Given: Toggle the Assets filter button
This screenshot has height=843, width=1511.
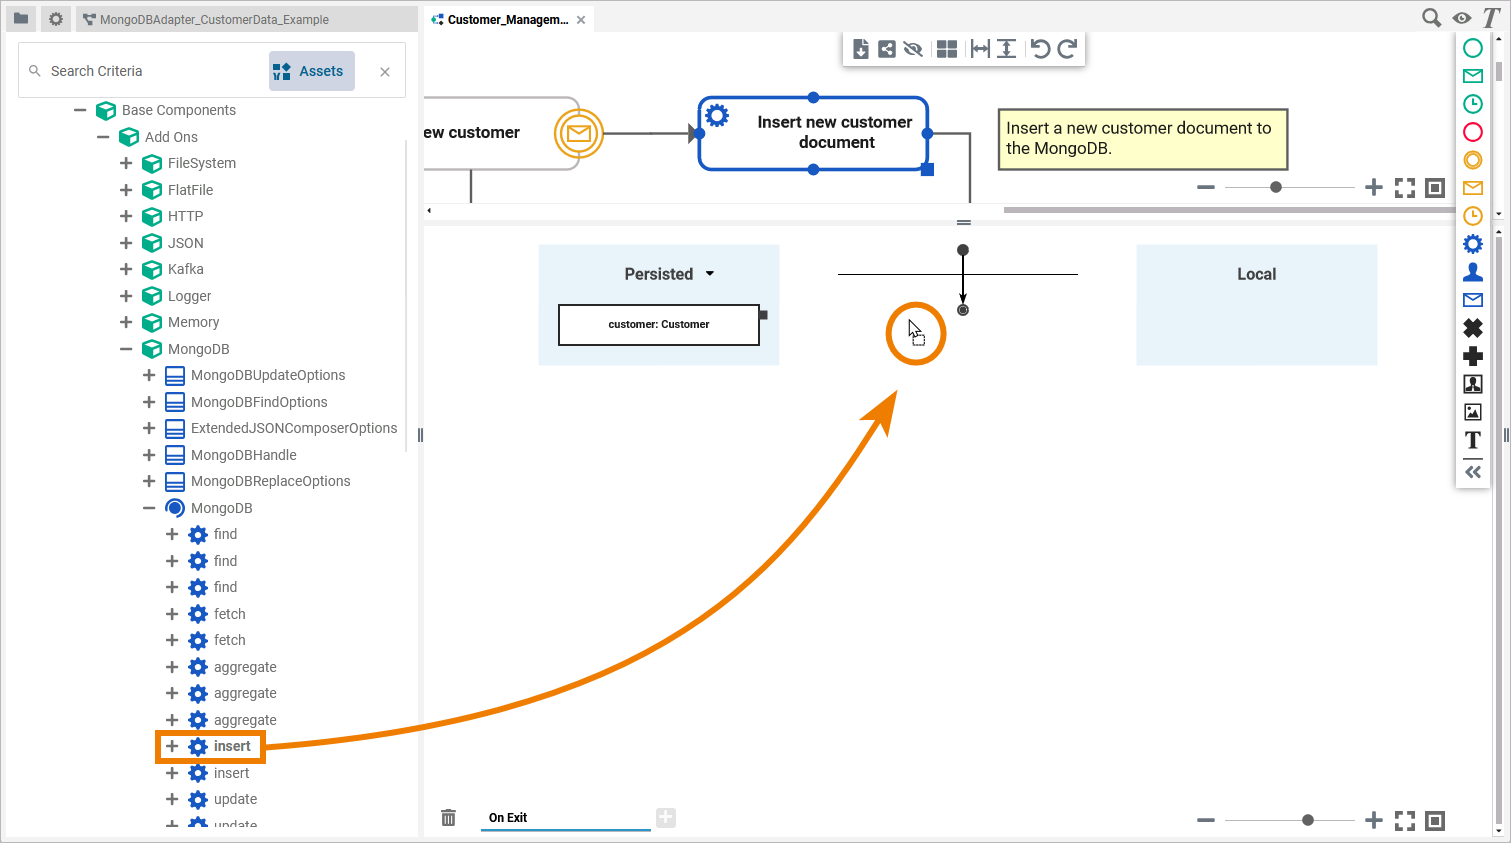Looking at the screenshot, I should (x=311, y=71).
